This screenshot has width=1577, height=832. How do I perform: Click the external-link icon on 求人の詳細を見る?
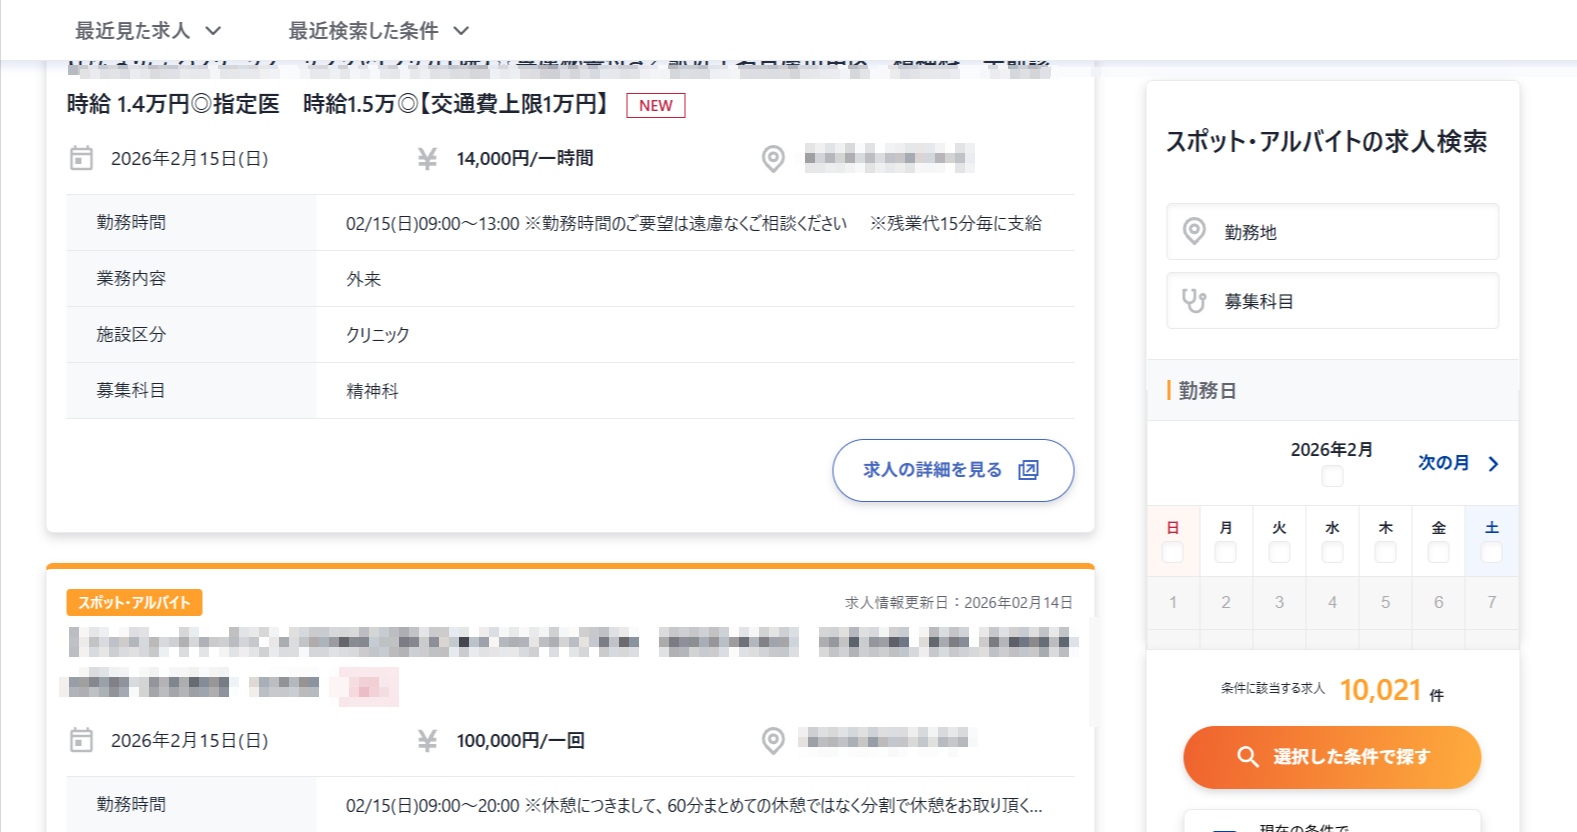pos(1028,470)
